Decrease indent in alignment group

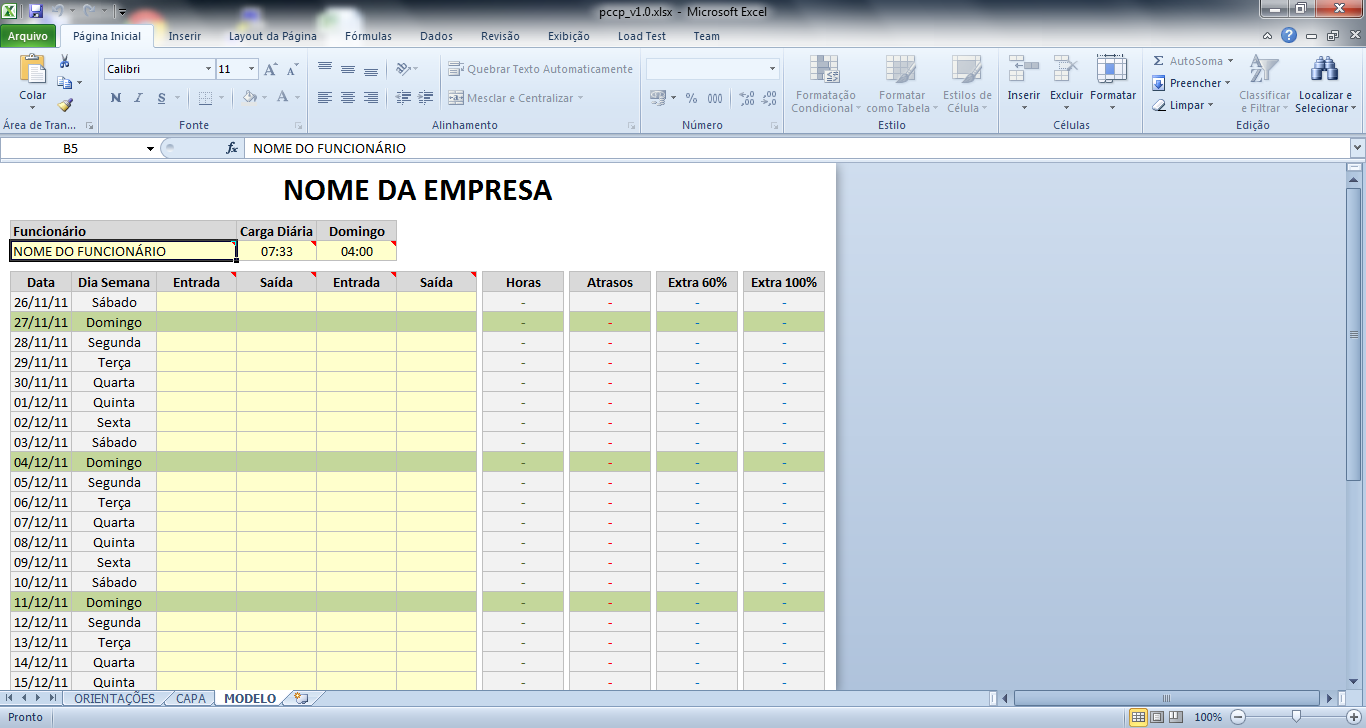tap(403, 98)
